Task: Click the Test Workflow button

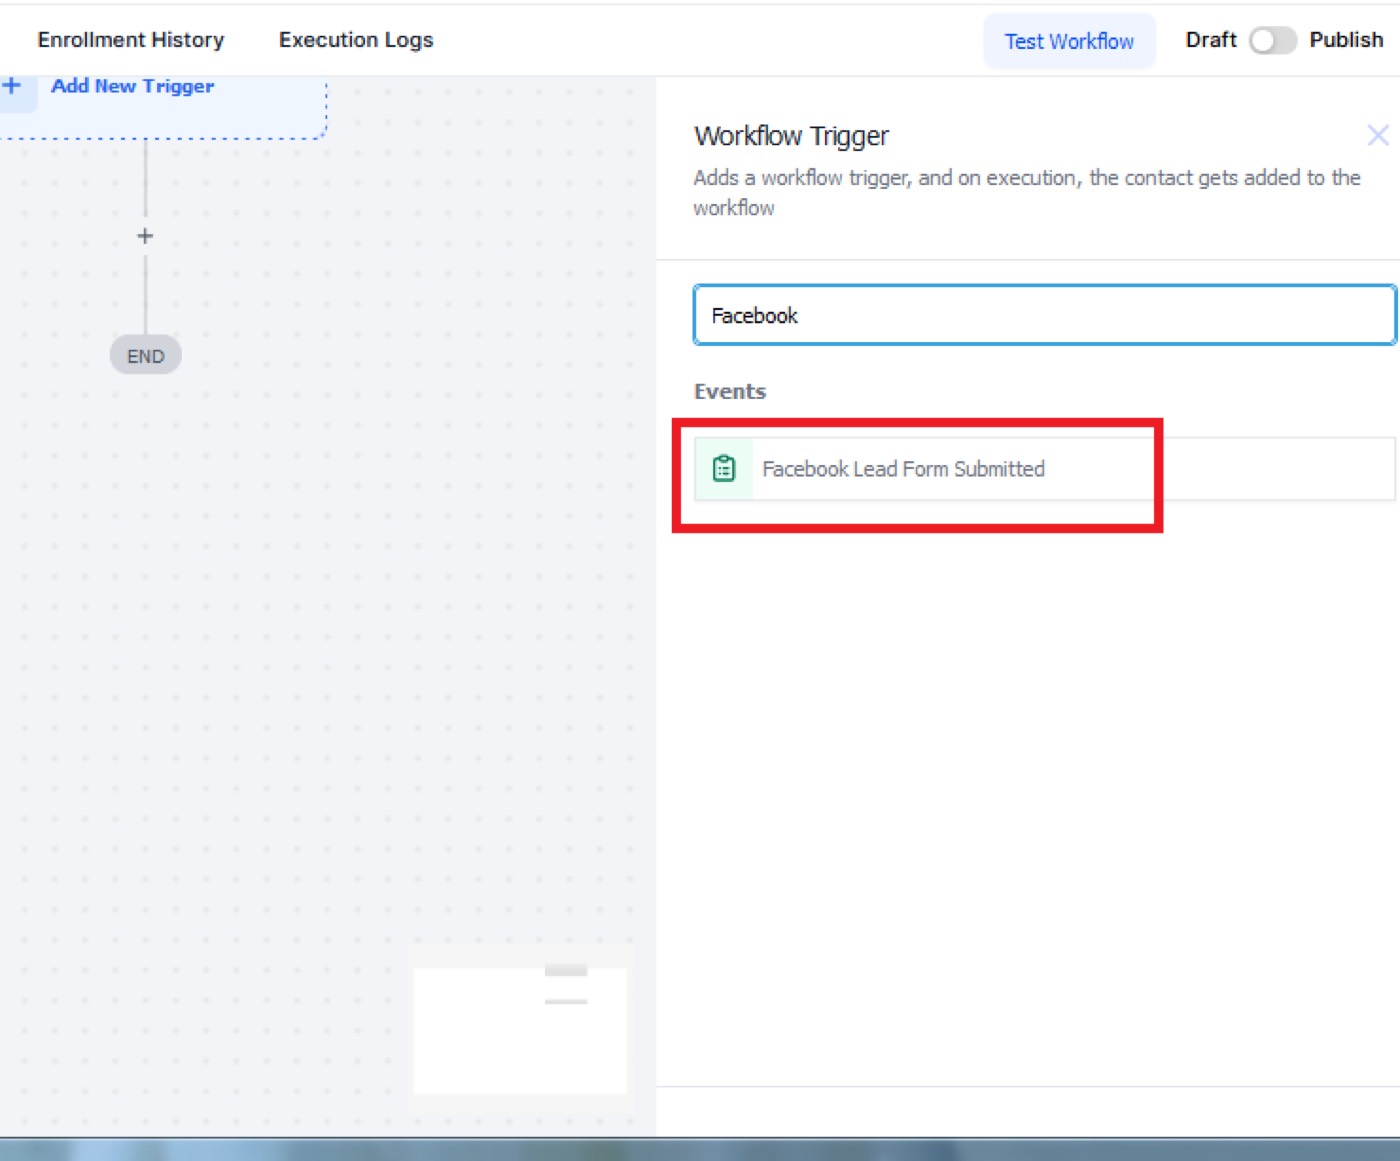Action: pyautogui.click(x=1069, y=41)
